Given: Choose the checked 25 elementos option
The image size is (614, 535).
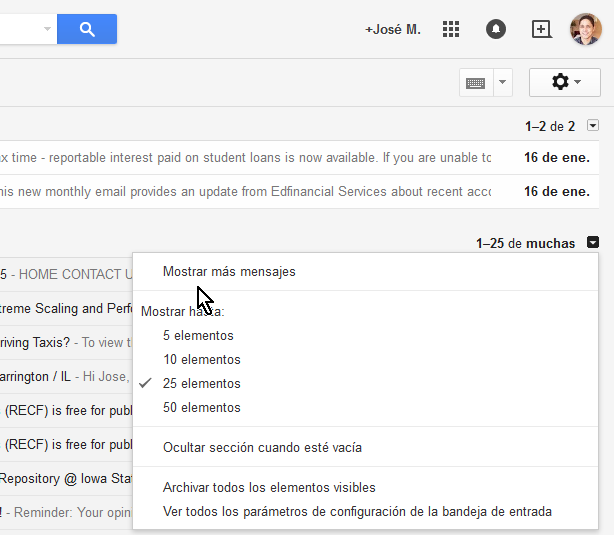Looking at the screenshot, I should (201, 384).
